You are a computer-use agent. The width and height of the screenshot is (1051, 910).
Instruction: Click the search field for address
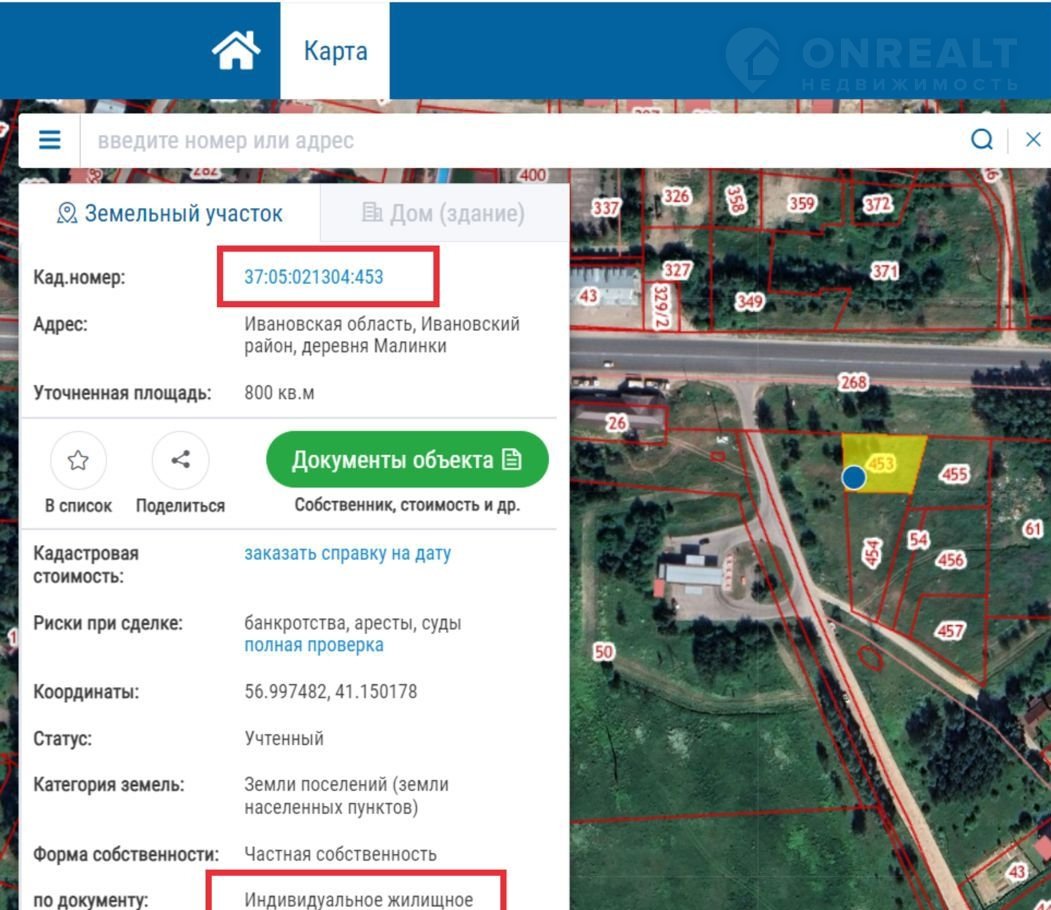coord(520,140)
